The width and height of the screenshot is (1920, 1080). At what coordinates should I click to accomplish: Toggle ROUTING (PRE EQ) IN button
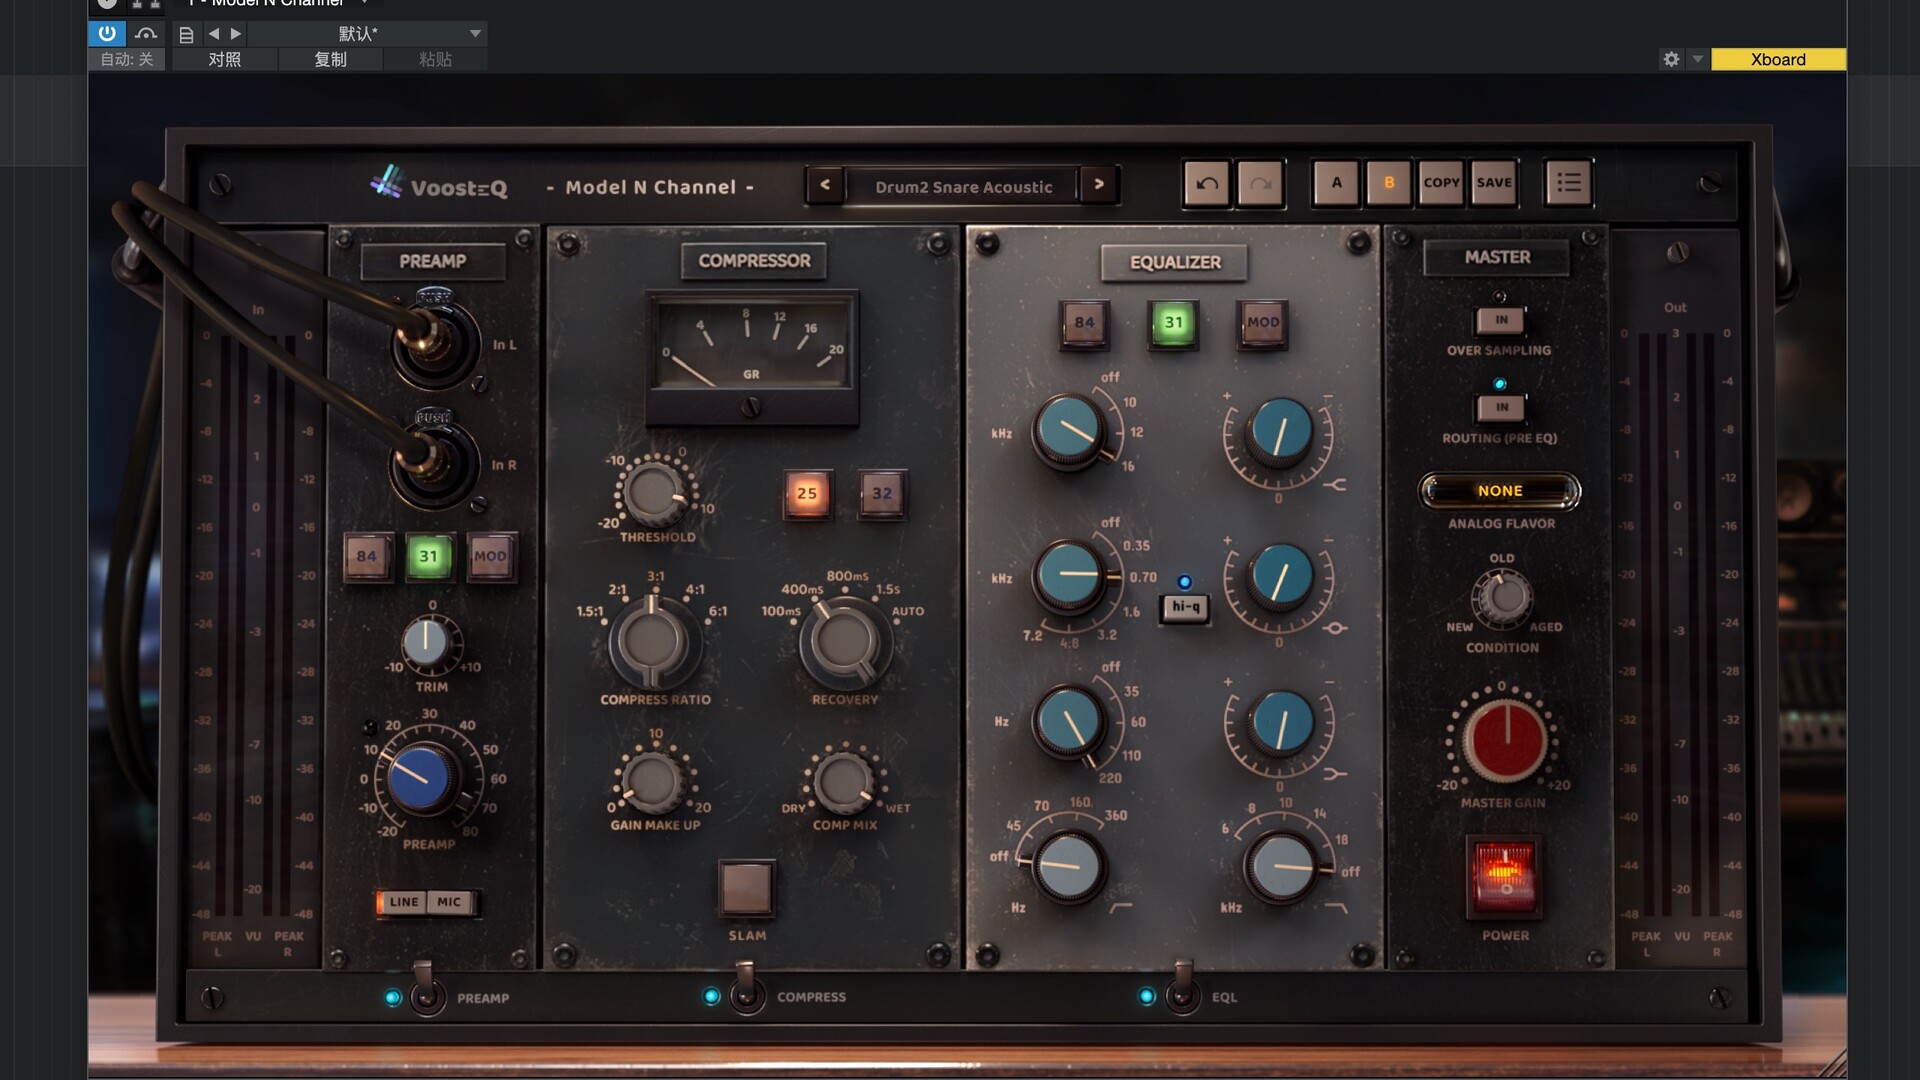[x=1501, y=408]
